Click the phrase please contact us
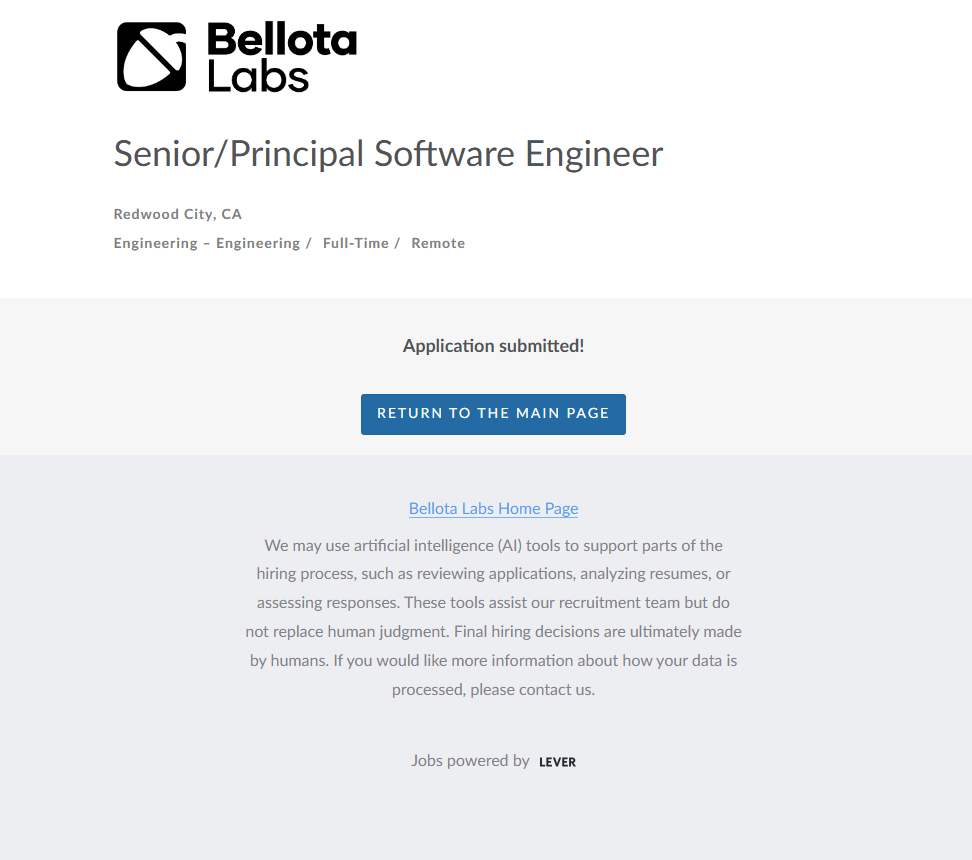Screen dimensions: 972x860 pyautogui.click(x=532, y=689)
